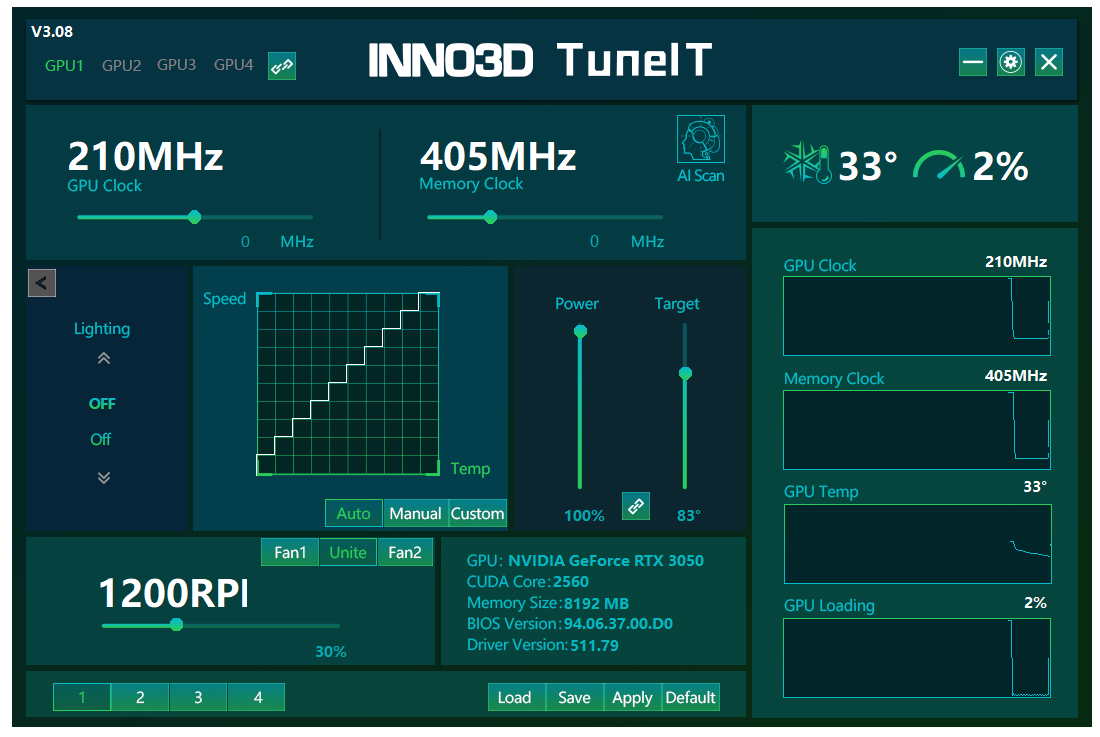This screenshot has width=1100, height=737.
Task: Select Fan2 control
Action: [x=405, y=553]
